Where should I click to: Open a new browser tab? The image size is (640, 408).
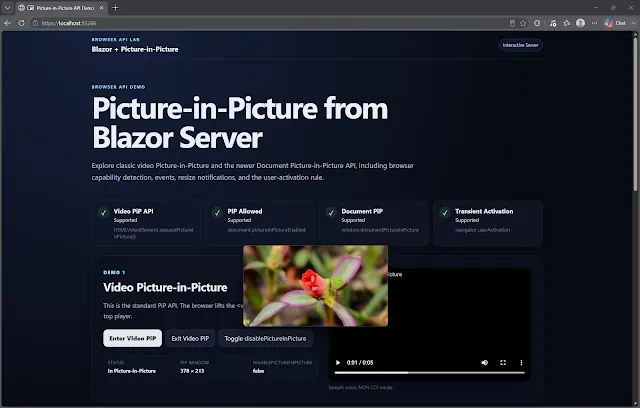point(116,8)
